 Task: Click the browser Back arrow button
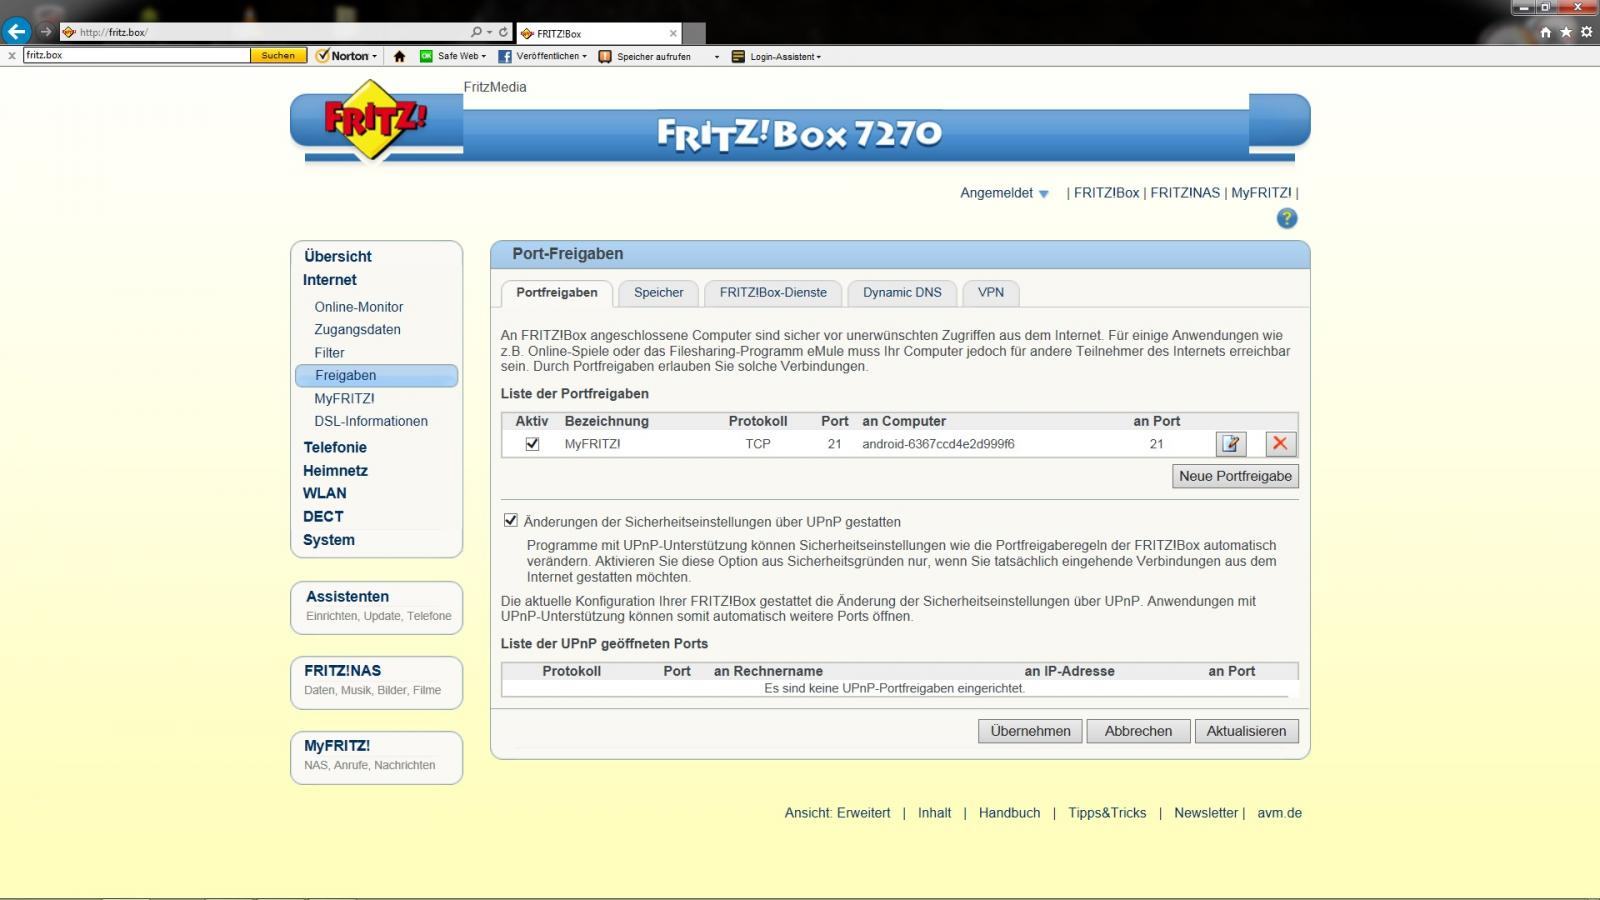click(16, 31)
